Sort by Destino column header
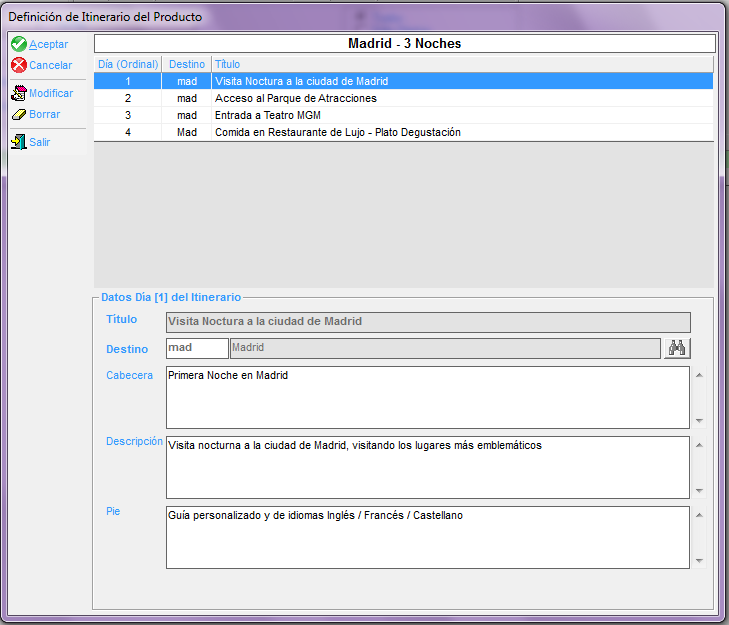This screenshot has width=729, height=625. pyautogui.click(x=187, y=64)
